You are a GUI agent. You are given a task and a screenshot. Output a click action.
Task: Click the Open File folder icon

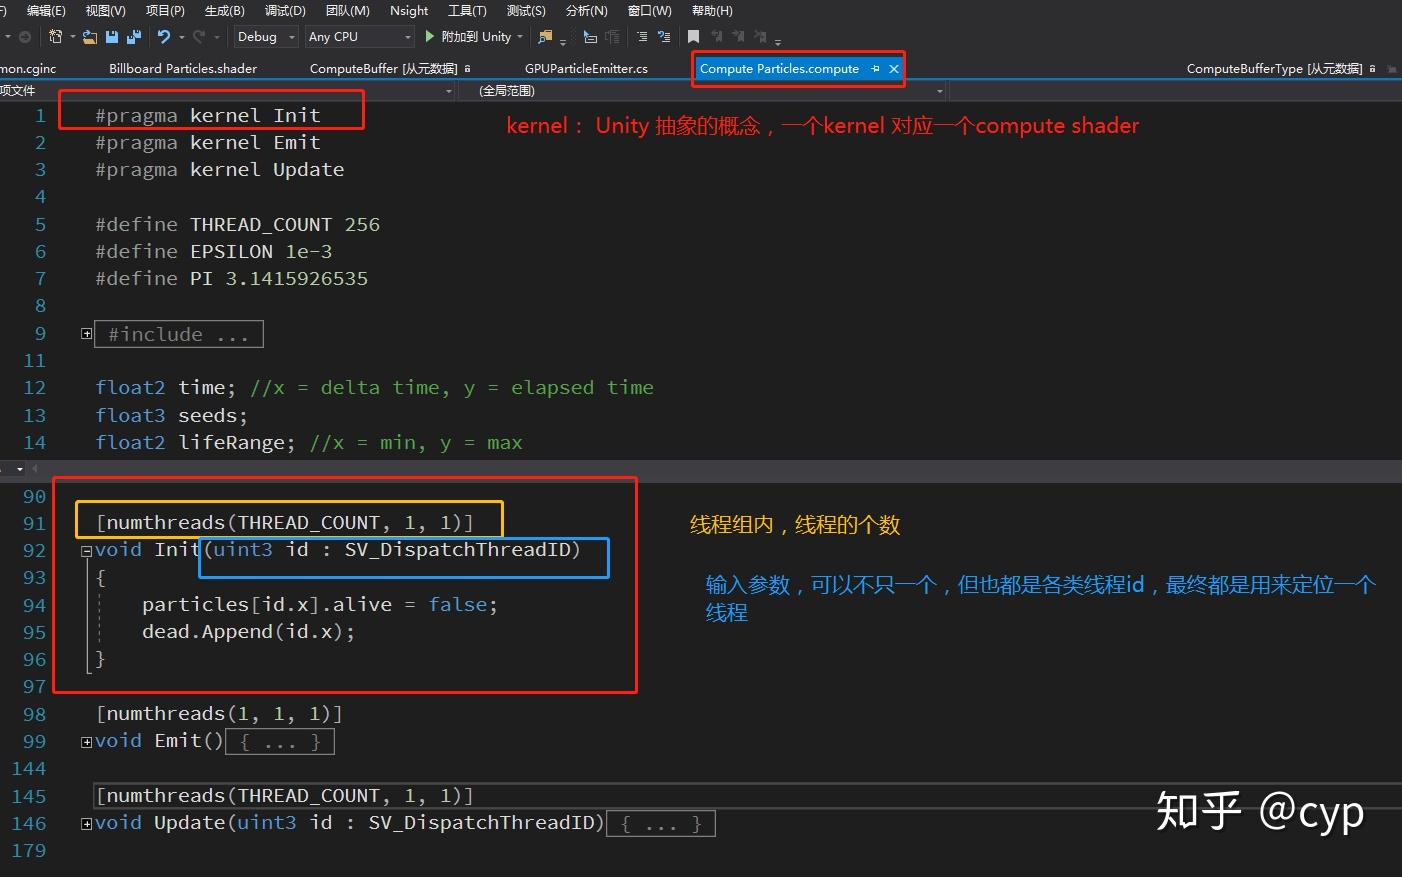tap(90, 37)
